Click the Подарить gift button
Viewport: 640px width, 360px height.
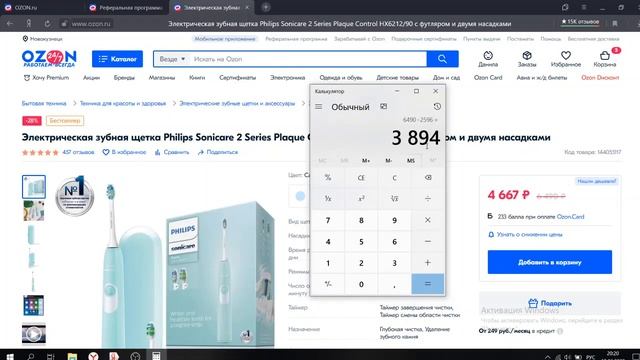tap(549, 303)
